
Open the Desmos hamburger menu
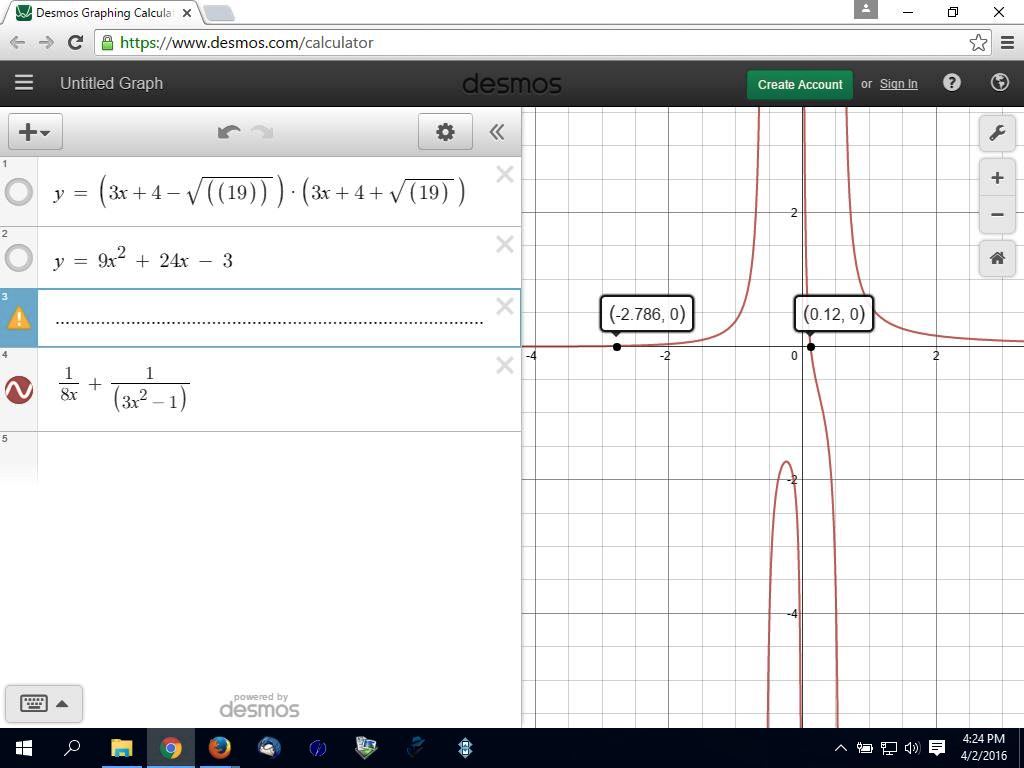click(x=24, y=83)
